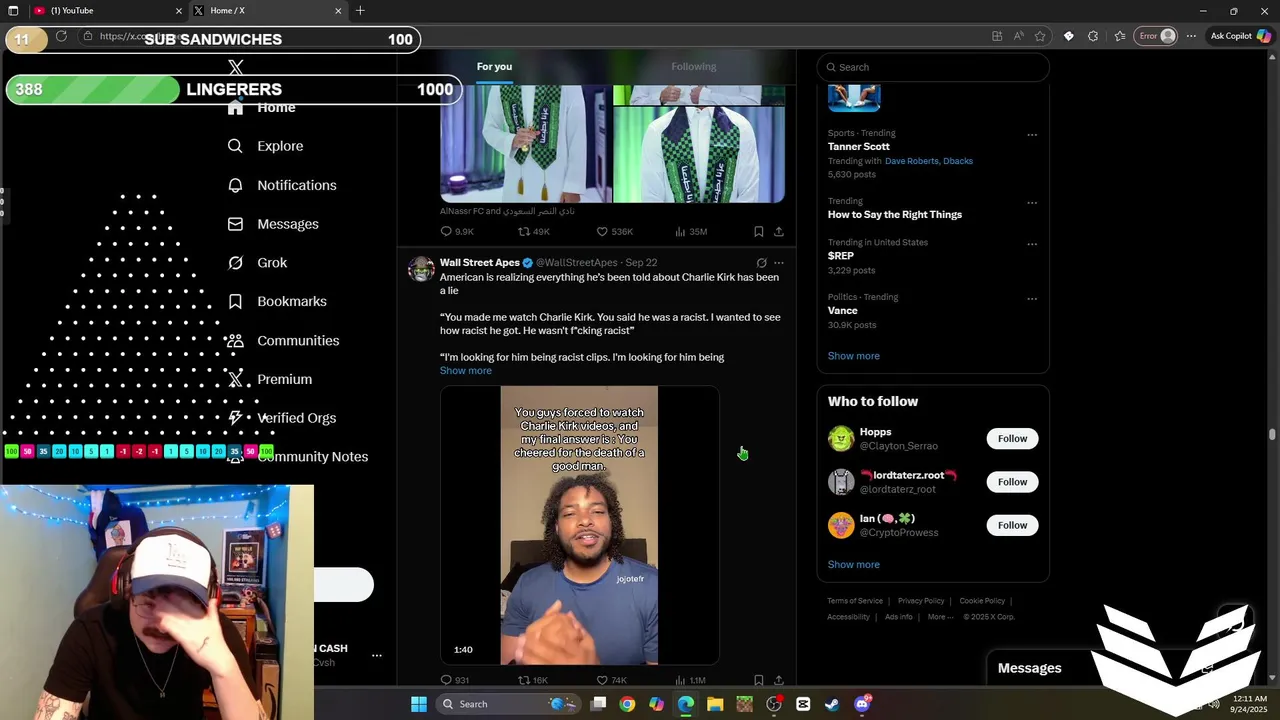Open more options for How to Say the Right Things trend
The width and height of the screenshot is (1280, 720).
coord(1032,203)
